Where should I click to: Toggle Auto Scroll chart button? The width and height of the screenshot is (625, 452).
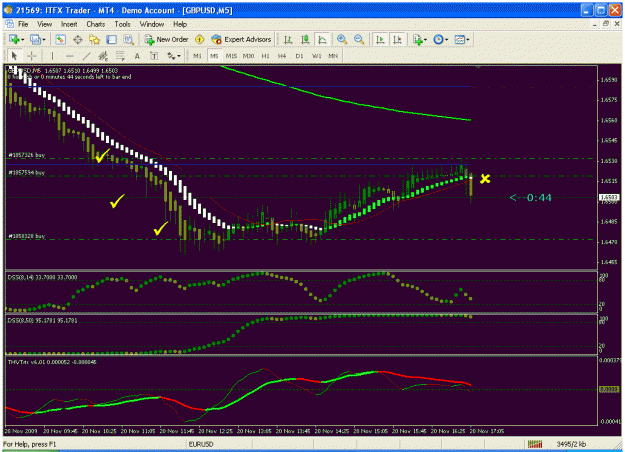point(380,39)
